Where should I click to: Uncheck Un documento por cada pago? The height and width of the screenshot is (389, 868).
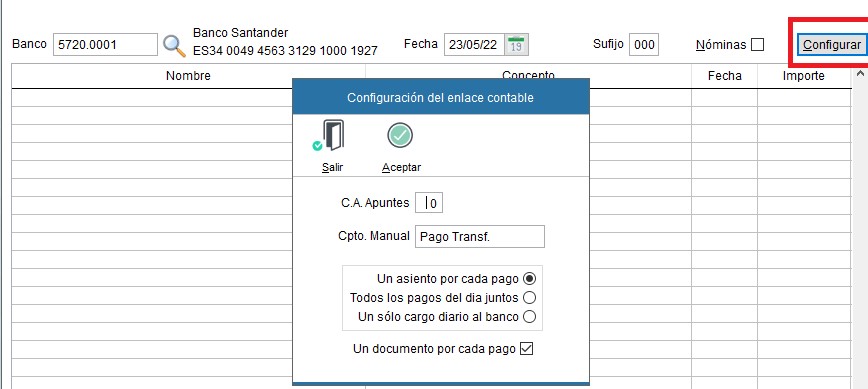pyautogui.click(x=527, y=349)
